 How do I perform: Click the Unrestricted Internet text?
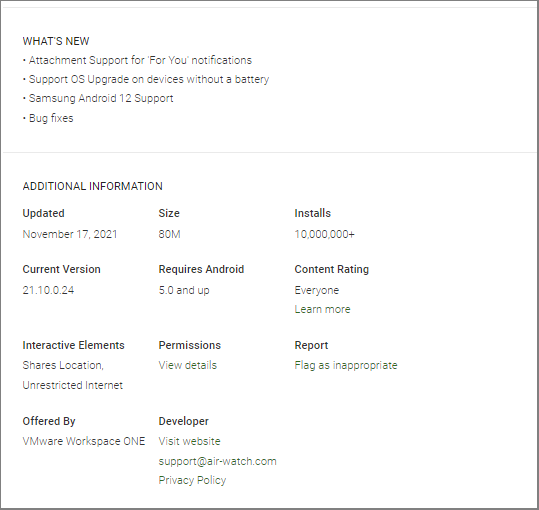pyautogui.click(x=73, y=385)
